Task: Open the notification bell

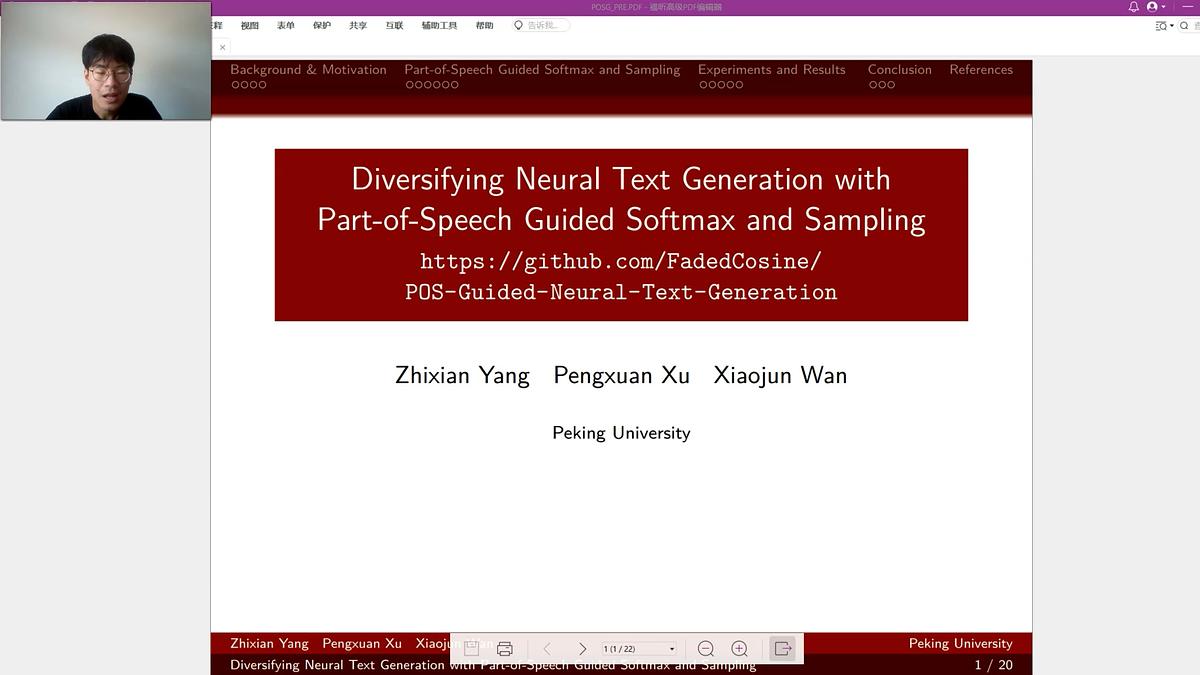Action: pos(1133,7)
